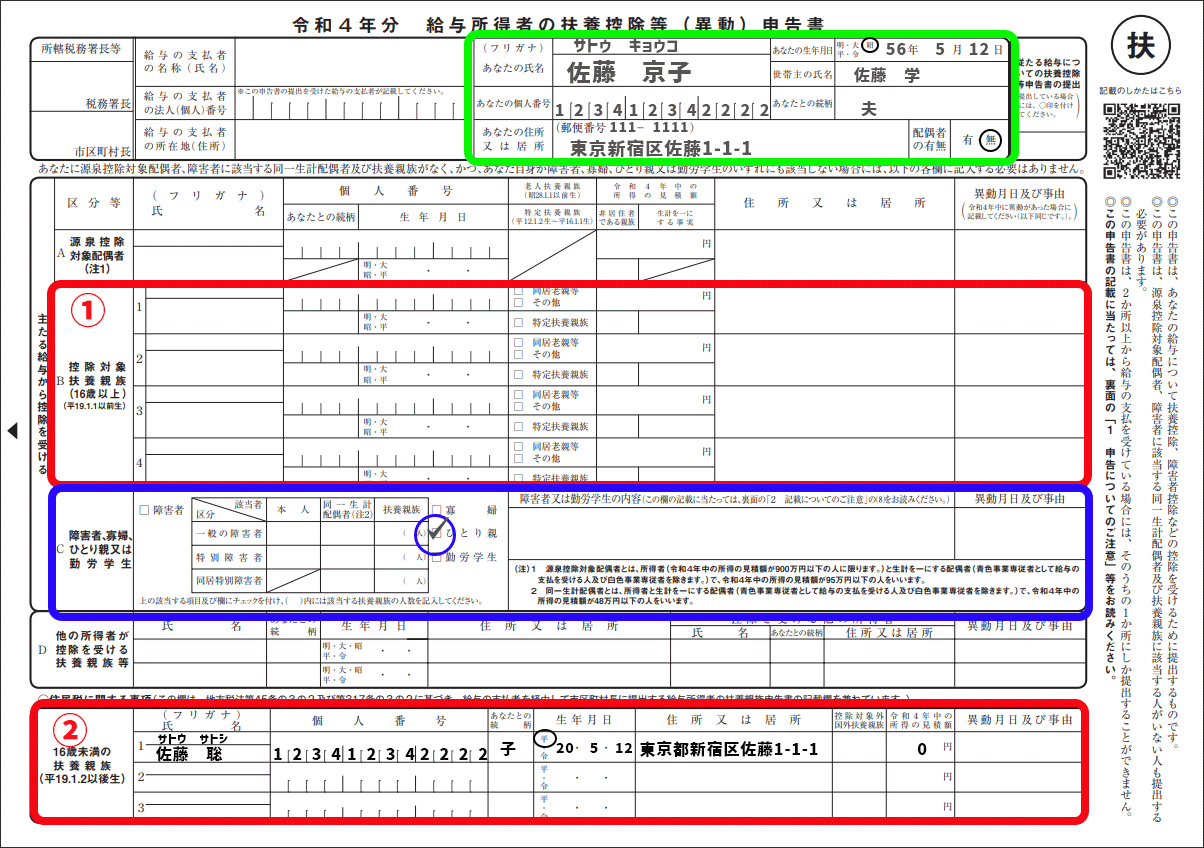Tick first 特定扶養親族 checkbox in section B
The height and width of the screenshot is (848, 1204).
tap(518, 322)
